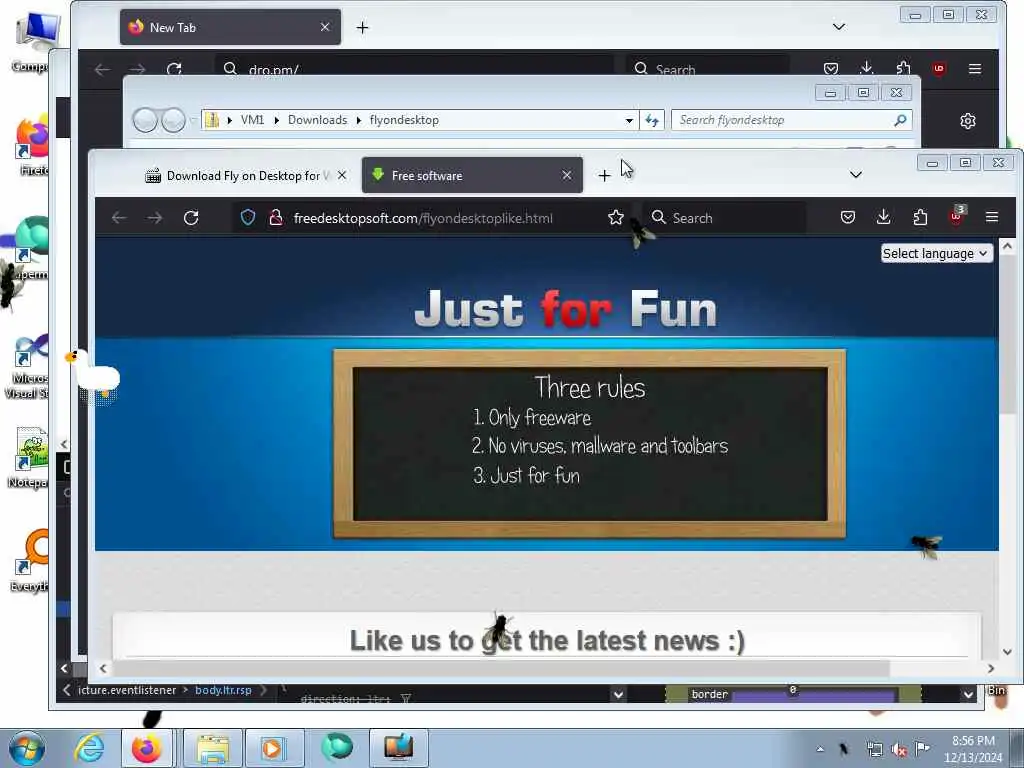Select flyondesktop in the Explorer breadcrumb
The image size is (1024, 768).
(x=404, y=120)
